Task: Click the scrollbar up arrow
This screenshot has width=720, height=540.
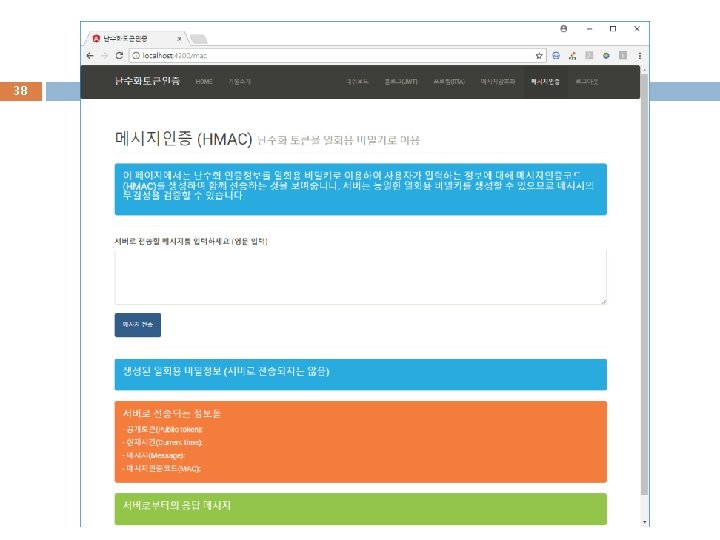Action: pos(644,69)
